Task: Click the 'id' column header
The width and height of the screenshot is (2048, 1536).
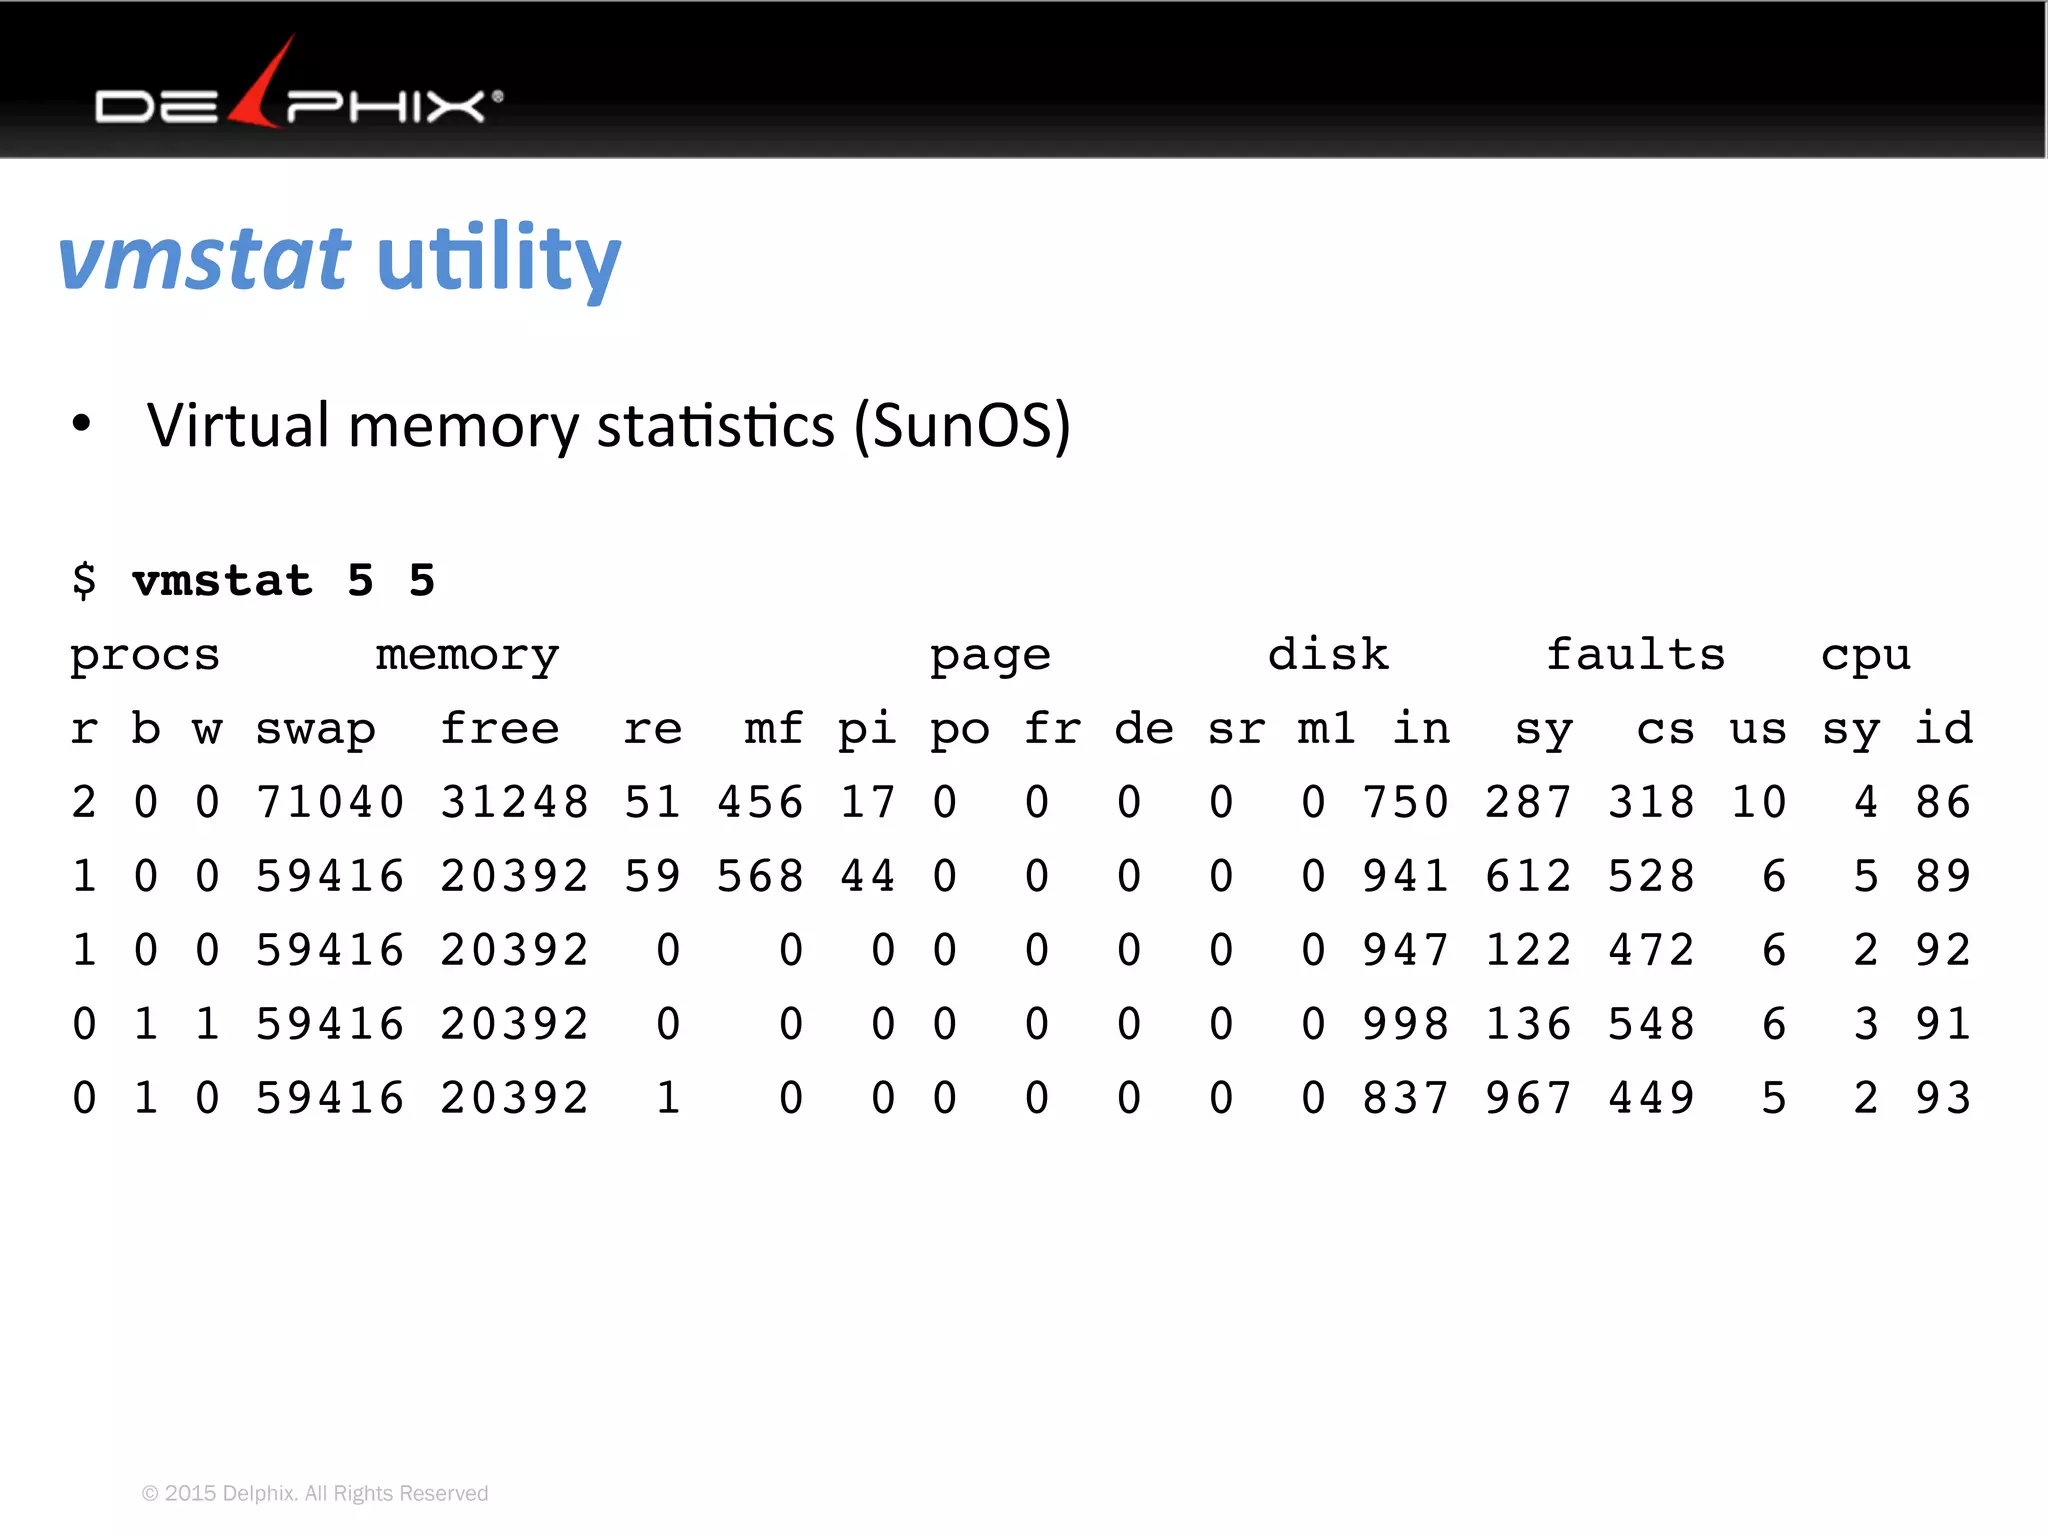Action: click(x=1944, y=727)
